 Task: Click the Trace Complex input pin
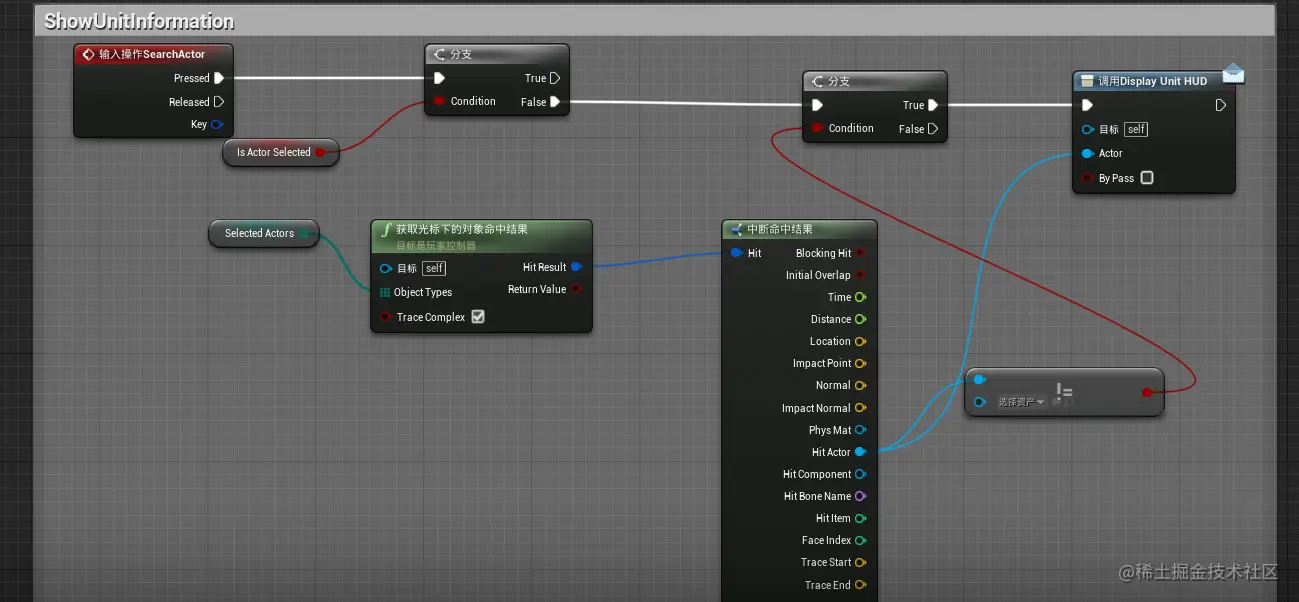click(385, 317)
